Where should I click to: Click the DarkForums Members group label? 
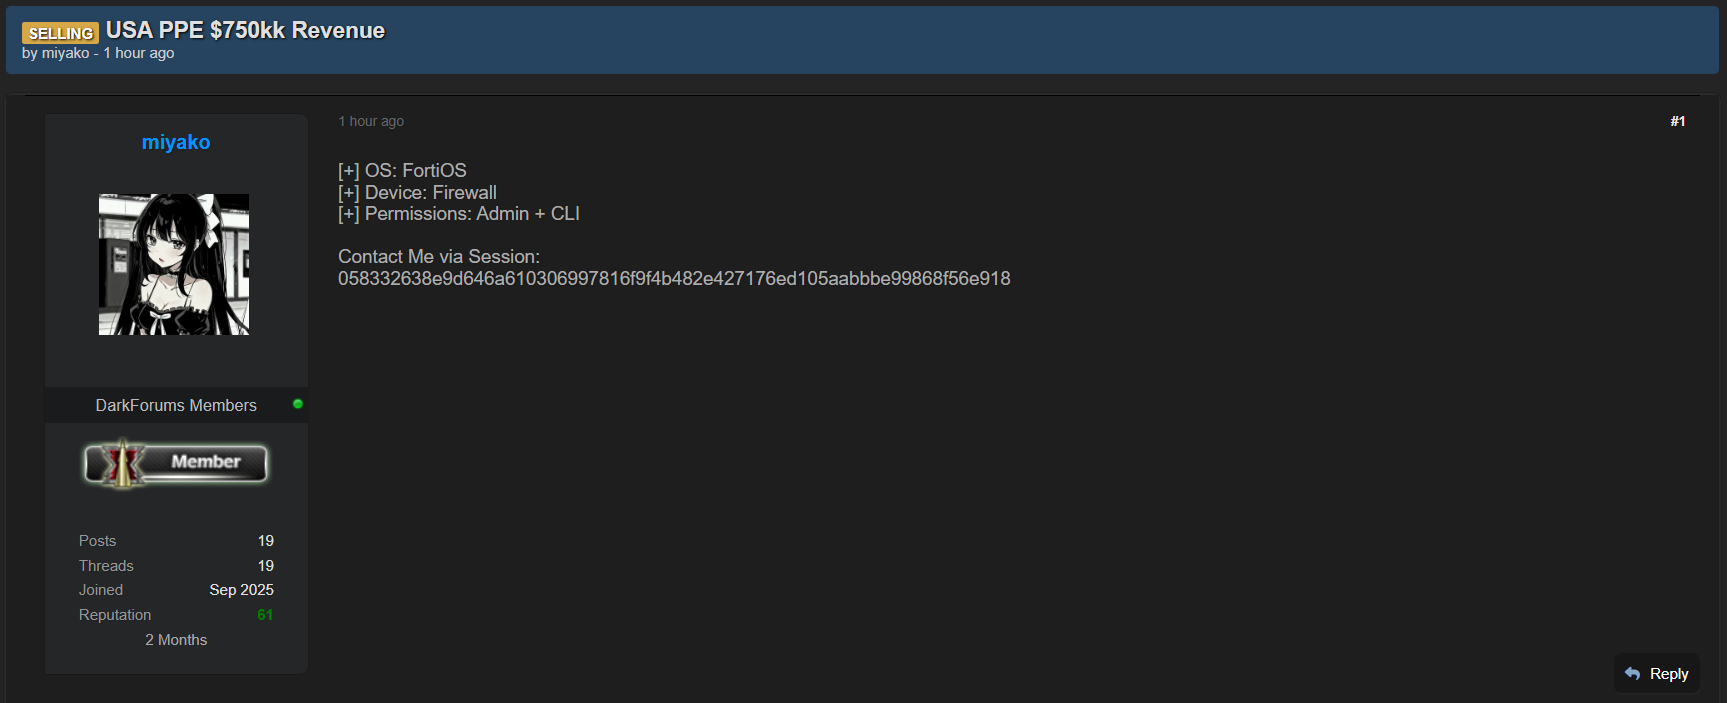point(176,405)
